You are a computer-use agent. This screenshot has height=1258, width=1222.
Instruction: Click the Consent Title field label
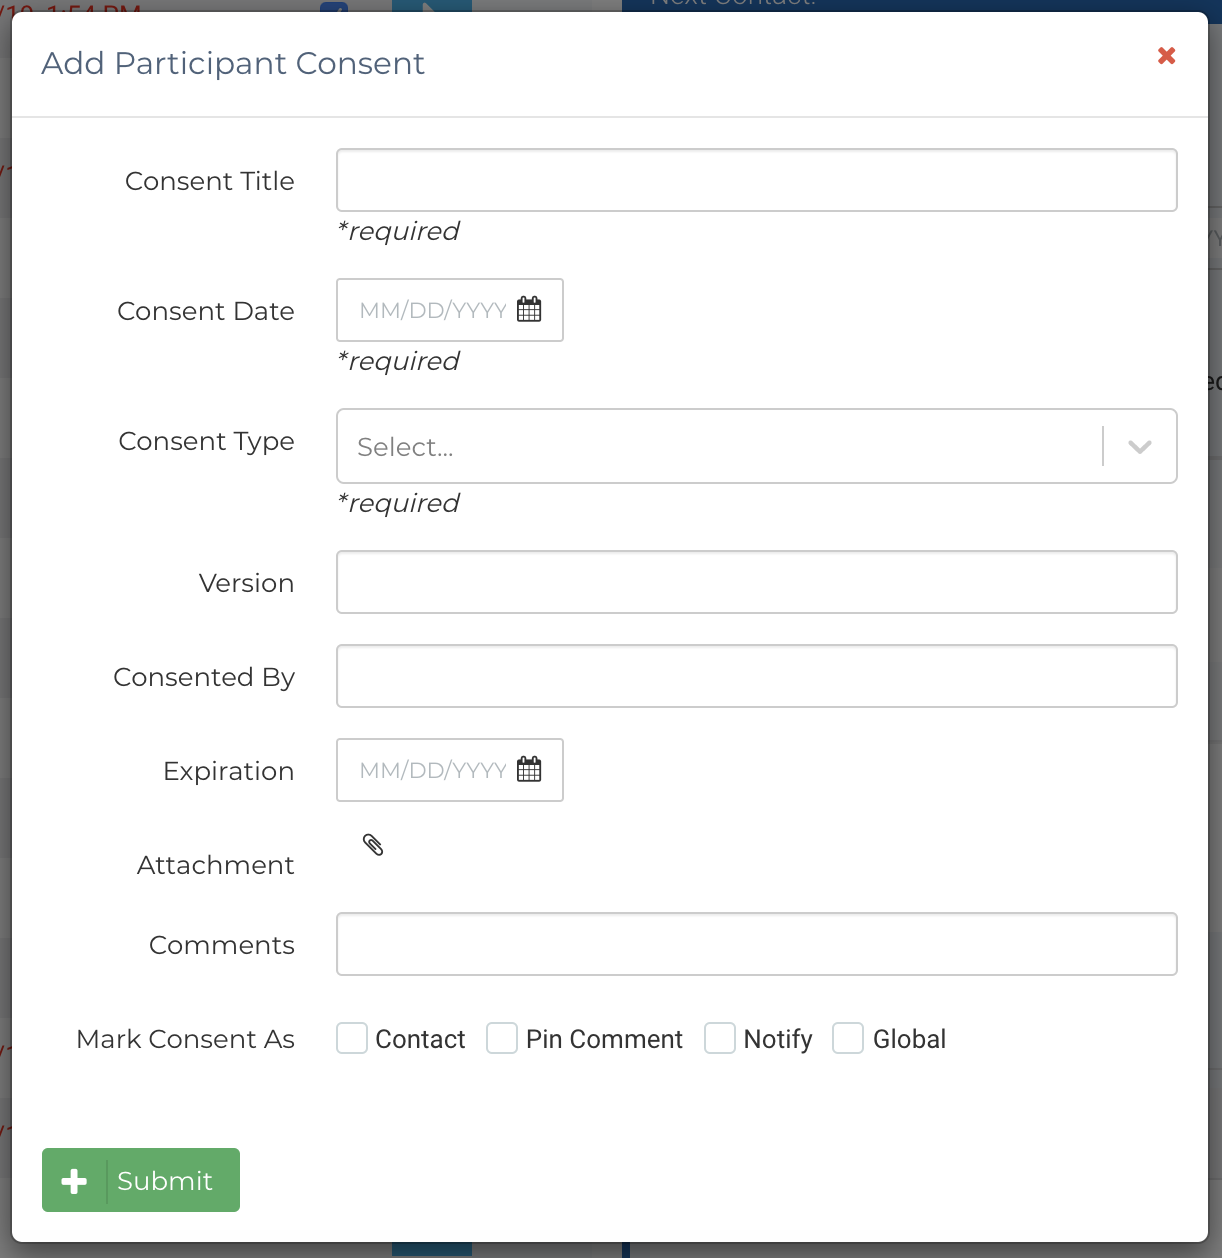pyautogui.click(x=209, y=181)
